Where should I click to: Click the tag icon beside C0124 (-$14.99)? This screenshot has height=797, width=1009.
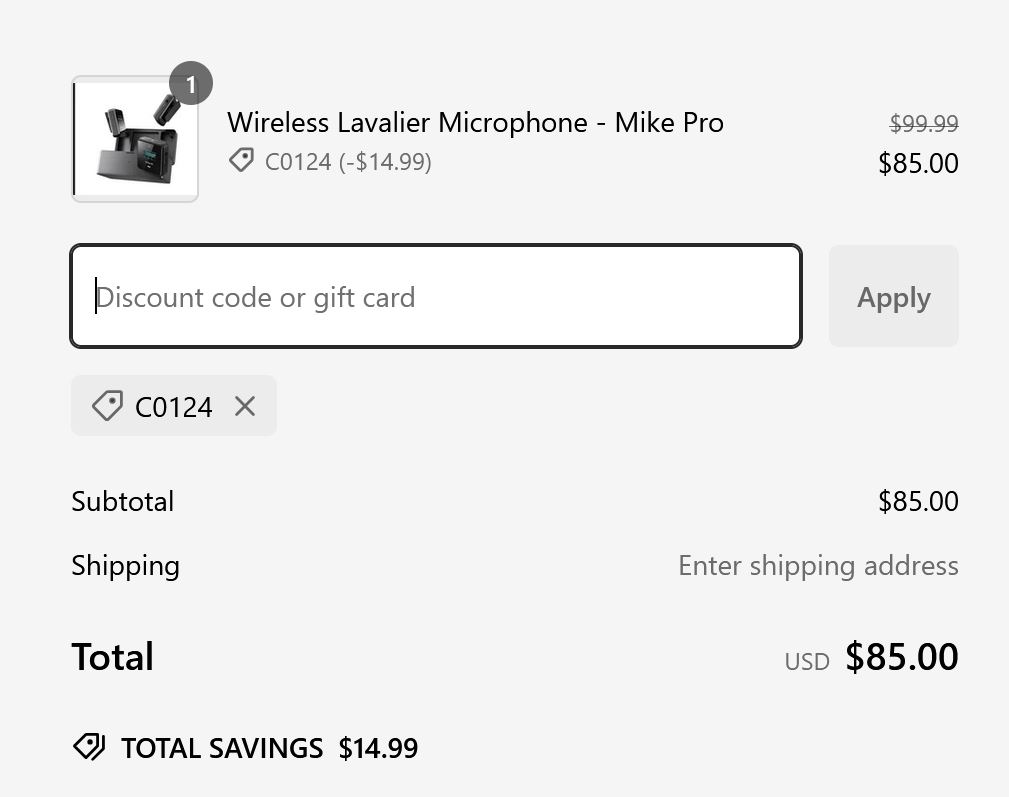[241, 160]
